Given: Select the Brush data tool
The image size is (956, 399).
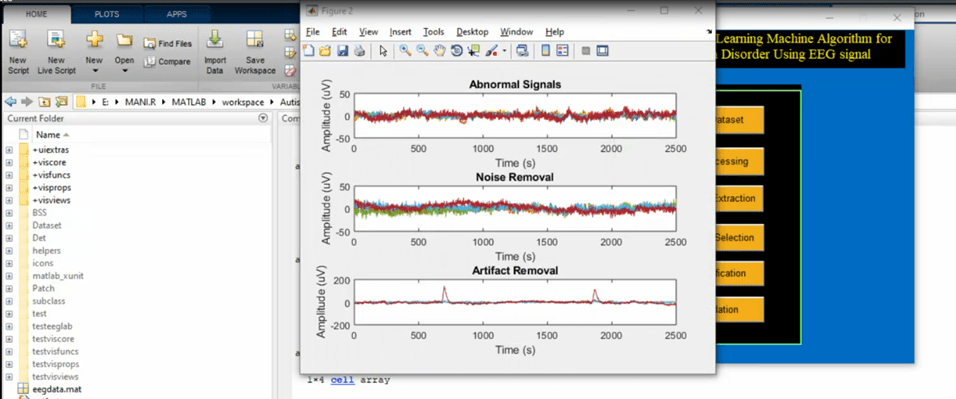Looking at the screenshot, I should click(491, 51).
